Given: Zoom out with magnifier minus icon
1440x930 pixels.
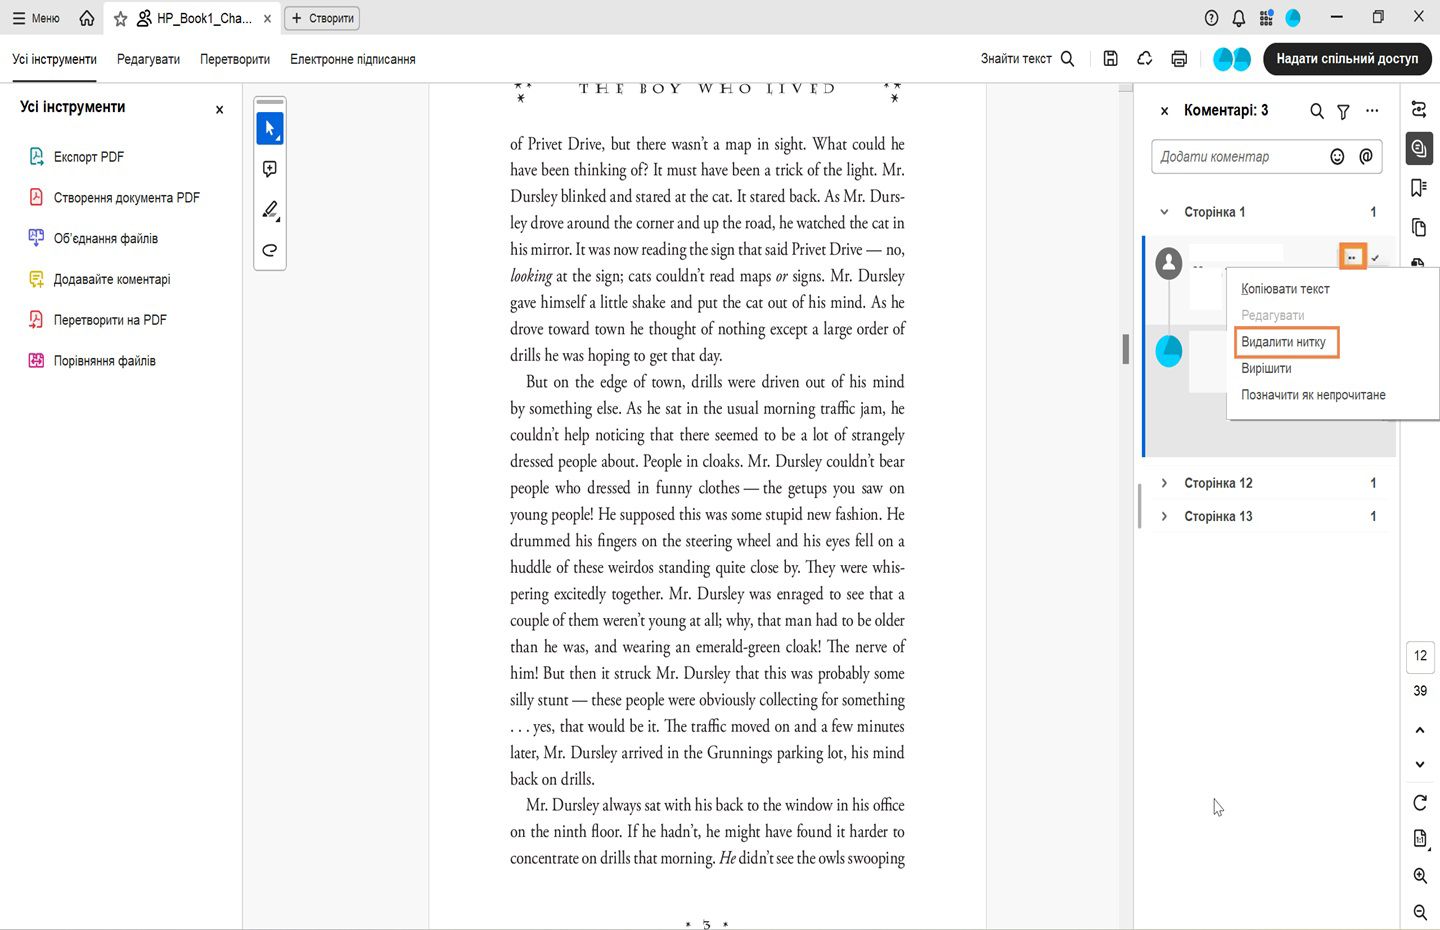Looking at the screenshot, I should coord(1420,912).
